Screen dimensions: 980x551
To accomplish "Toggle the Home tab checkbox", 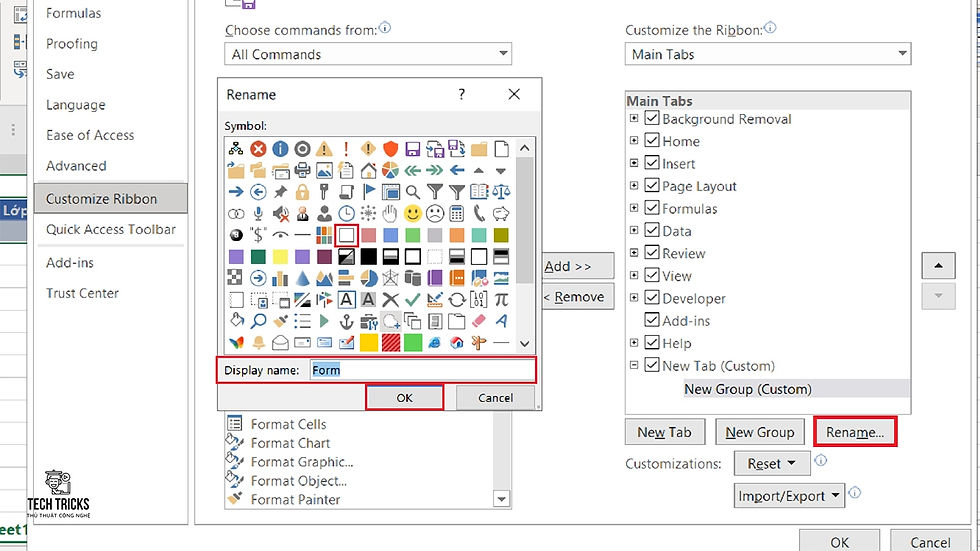I will (652, 141).
